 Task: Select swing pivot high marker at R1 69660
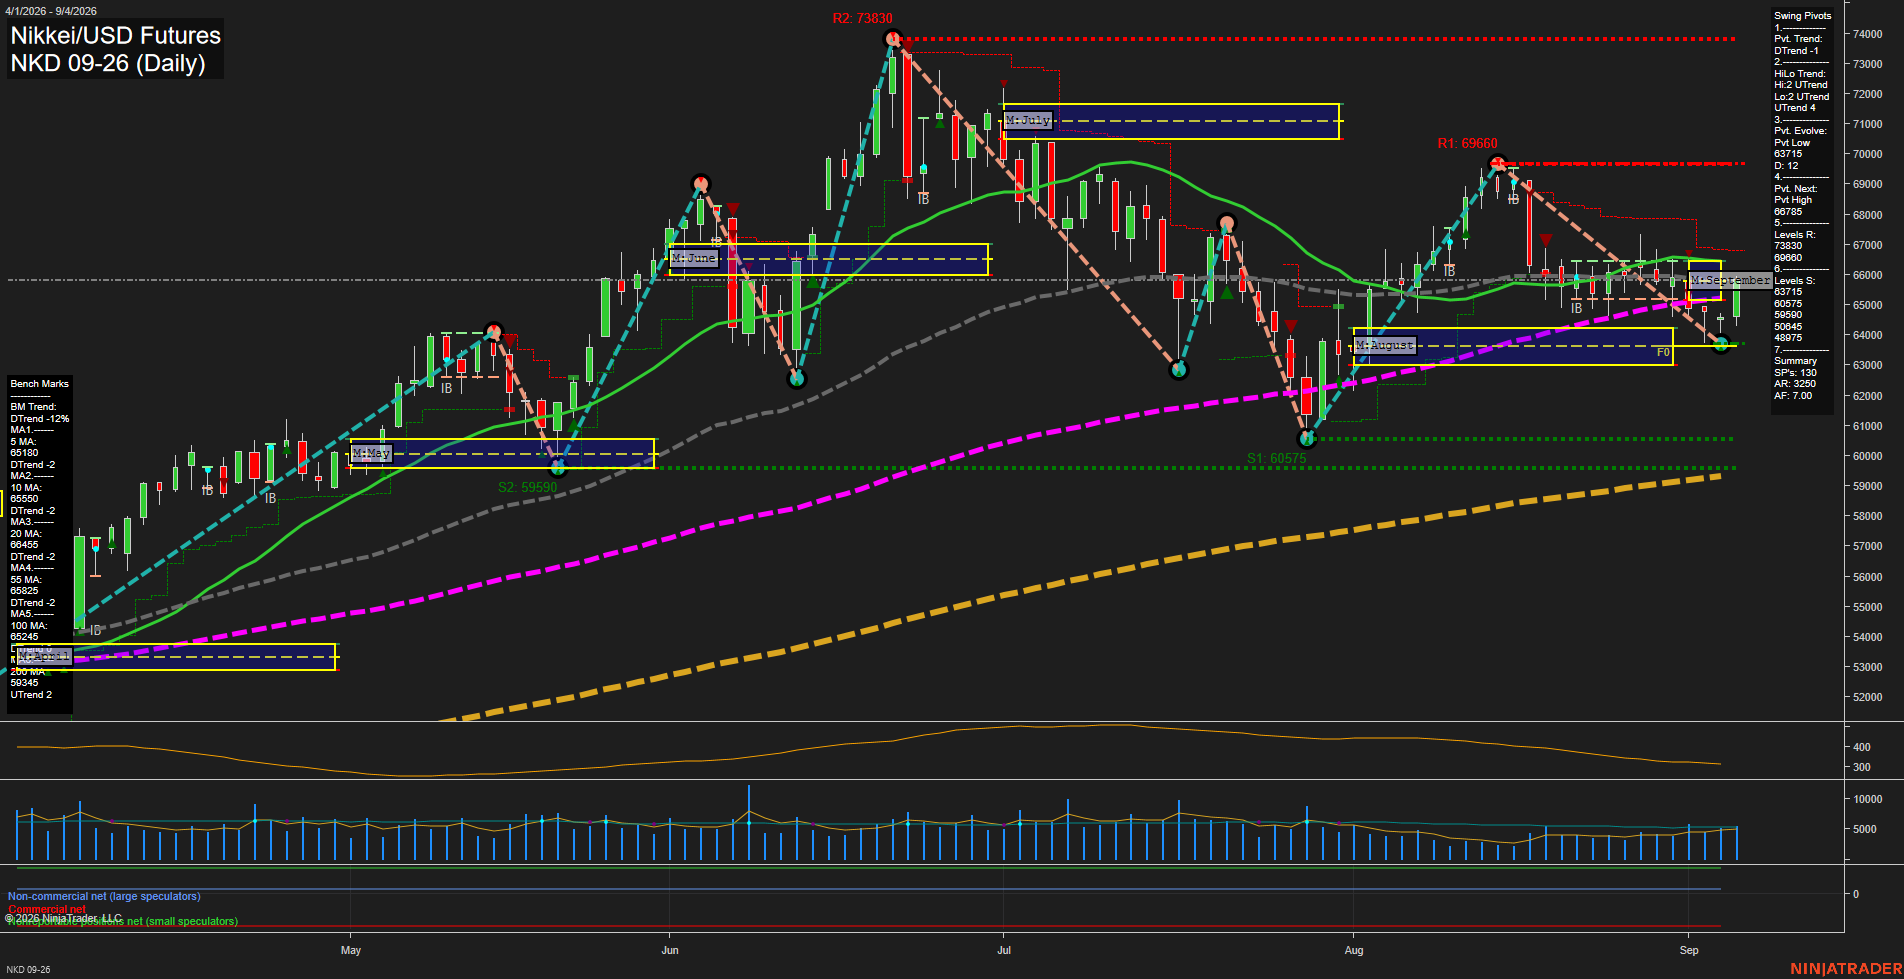click(1497, 163)
